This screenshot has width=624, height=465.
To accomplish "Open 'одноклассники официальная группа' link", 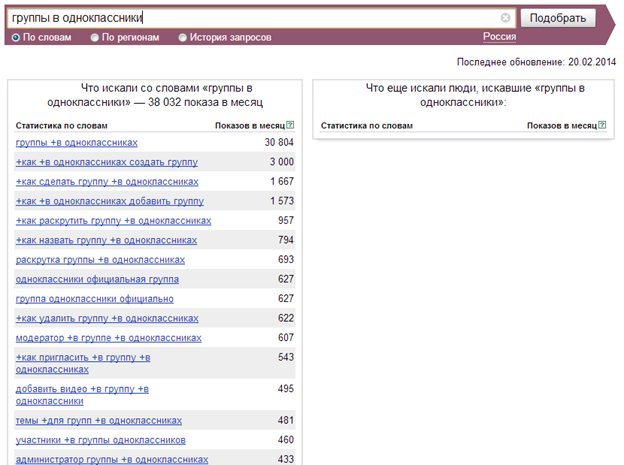I will coord(97,279).
